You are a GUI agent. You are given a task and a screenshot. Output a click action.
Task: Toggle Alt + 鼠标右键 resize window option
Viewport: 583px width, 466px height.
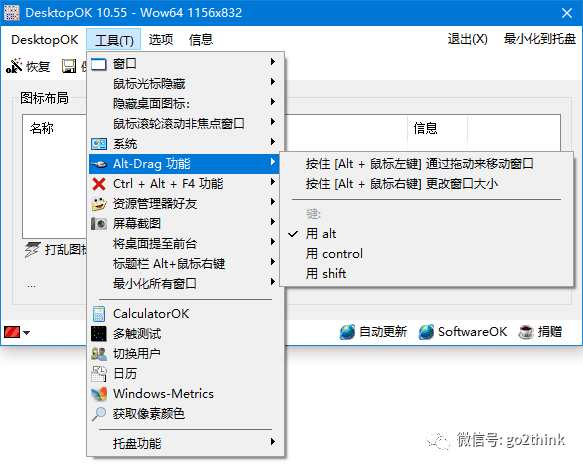(x=426, y=184)
